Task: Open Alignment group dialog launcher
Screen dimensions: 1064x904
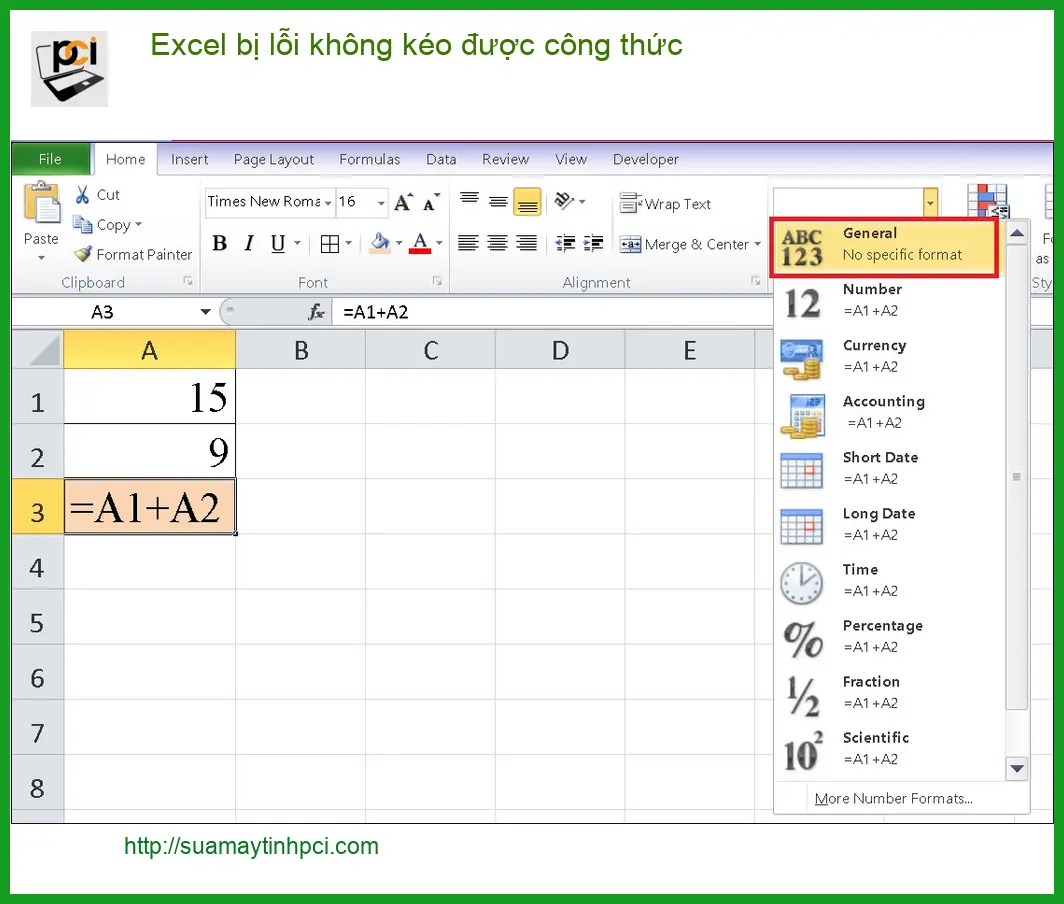Action: coord(755,281)
